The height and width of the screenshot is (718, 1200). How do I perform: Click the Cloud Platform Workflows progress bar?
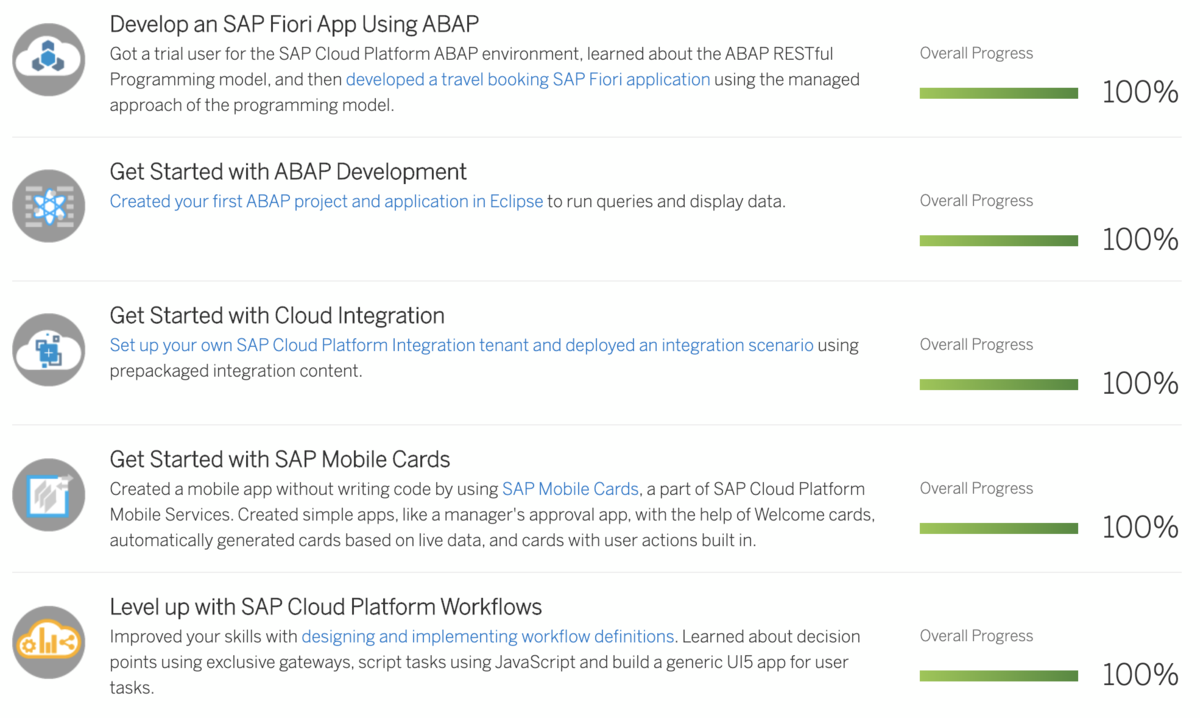point(999,676)
